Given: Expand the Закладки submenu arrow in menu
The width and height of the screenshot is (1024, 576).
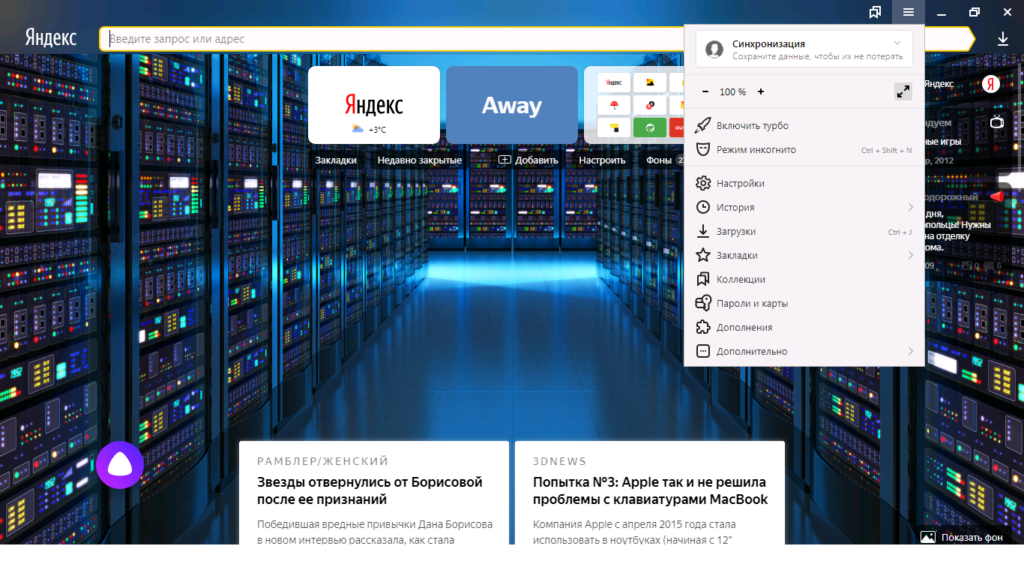Looking at the screenshot, I should 910,255.
